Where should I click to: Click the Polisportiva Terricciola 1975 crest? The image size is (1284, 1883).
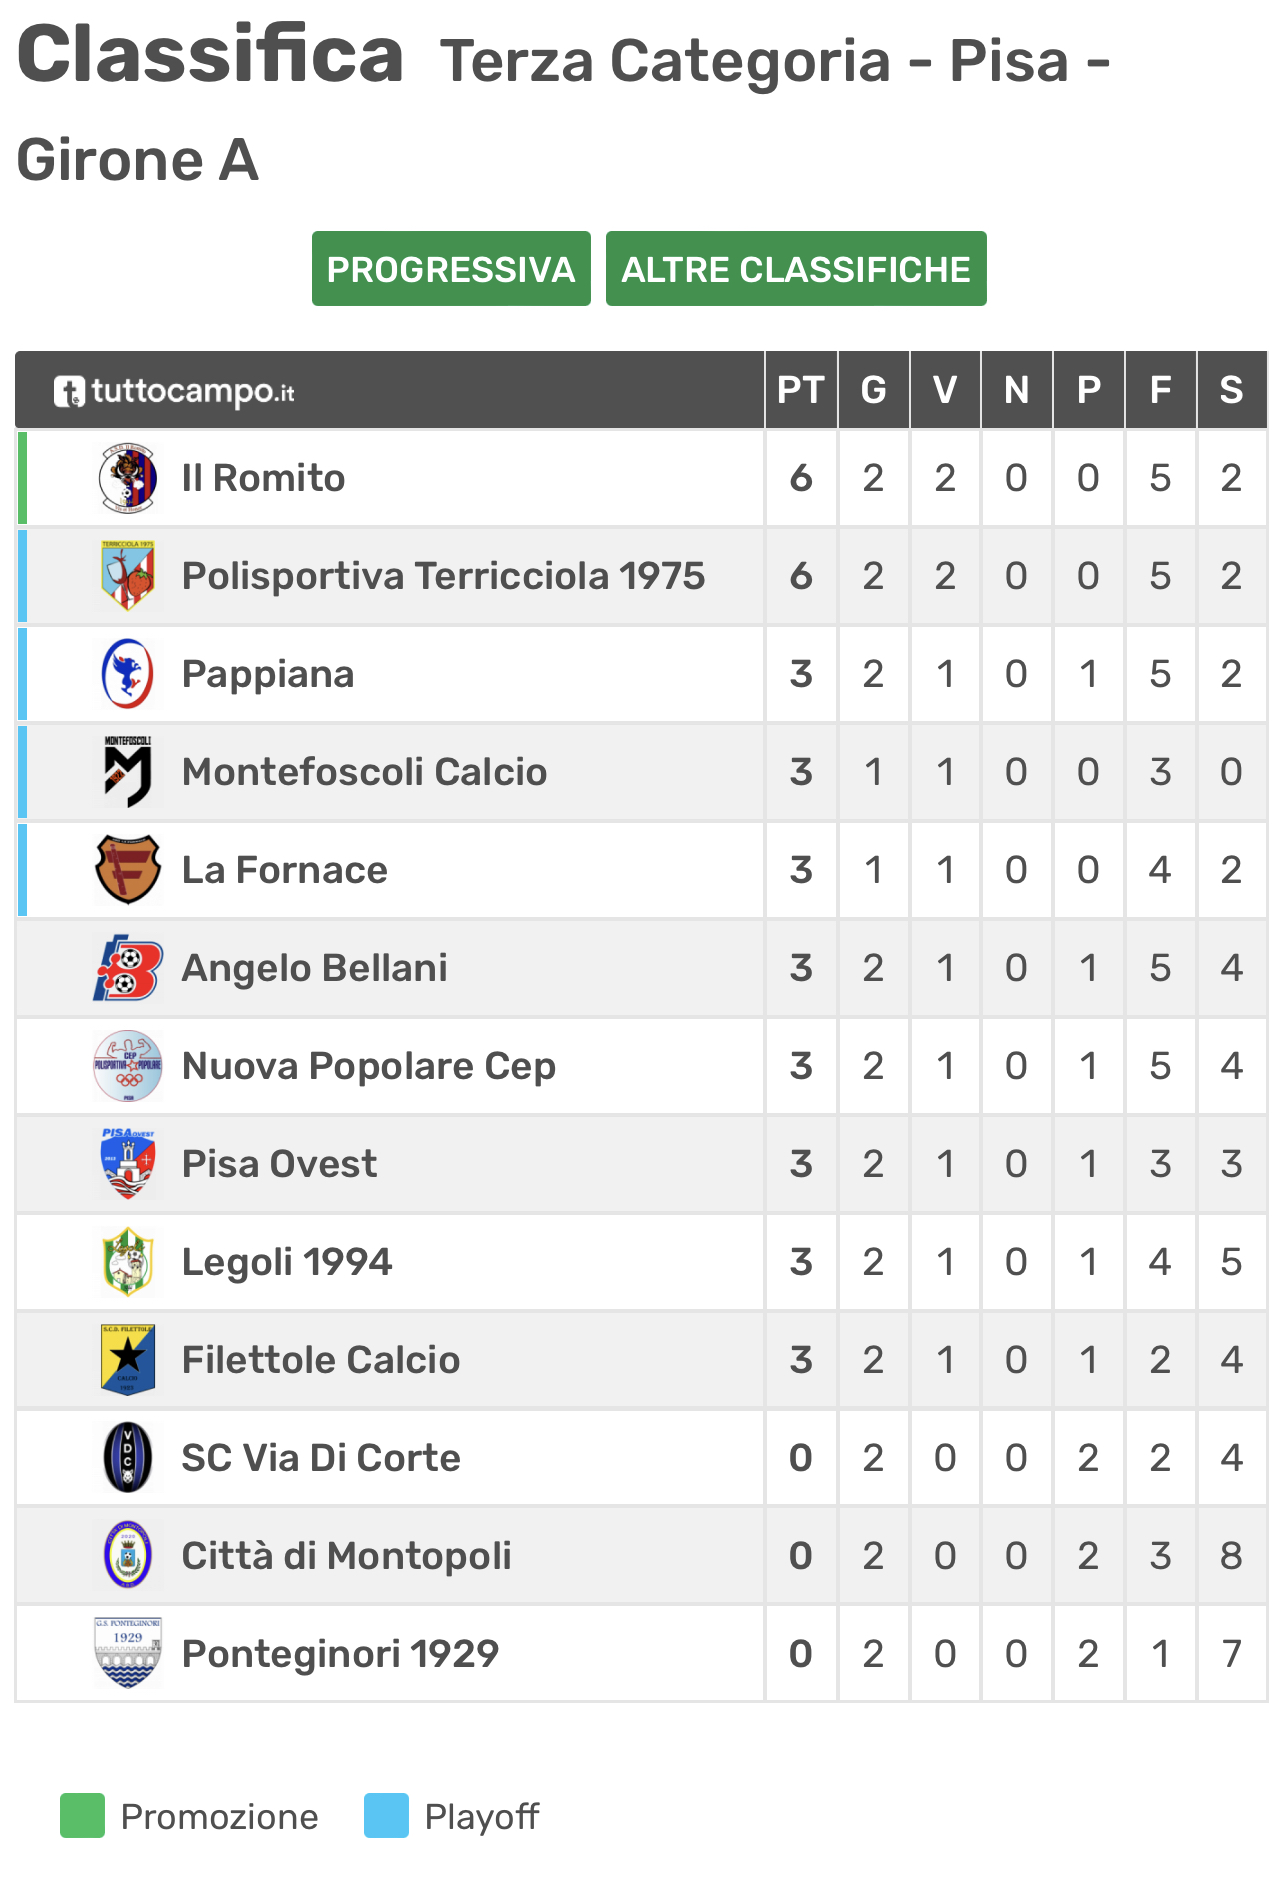tap(128, 576)
